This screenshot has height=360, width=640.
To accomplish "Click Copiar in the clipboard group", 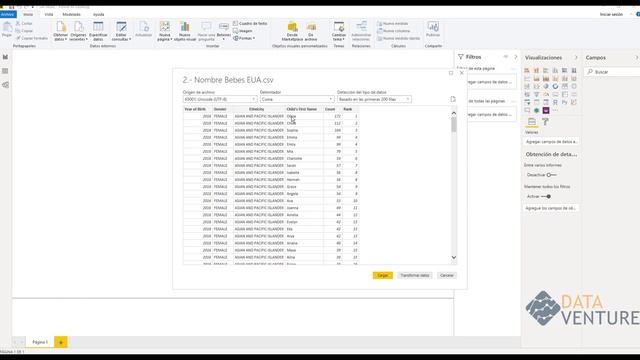I will point(24,31).
